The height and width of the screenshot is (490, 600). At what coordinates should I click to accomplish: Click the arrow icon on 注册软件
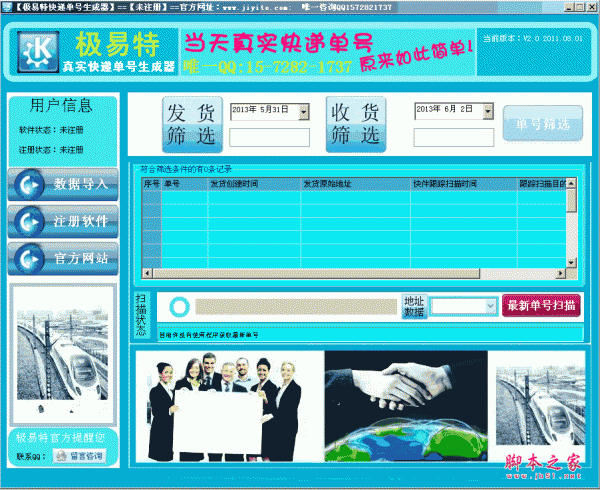[29, 222]
